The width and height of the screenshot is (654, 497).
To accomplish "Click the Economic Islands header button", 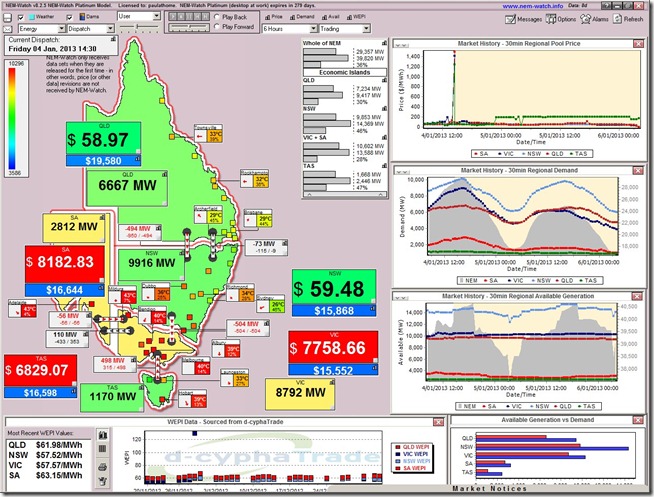I will (x=345, y=72).
